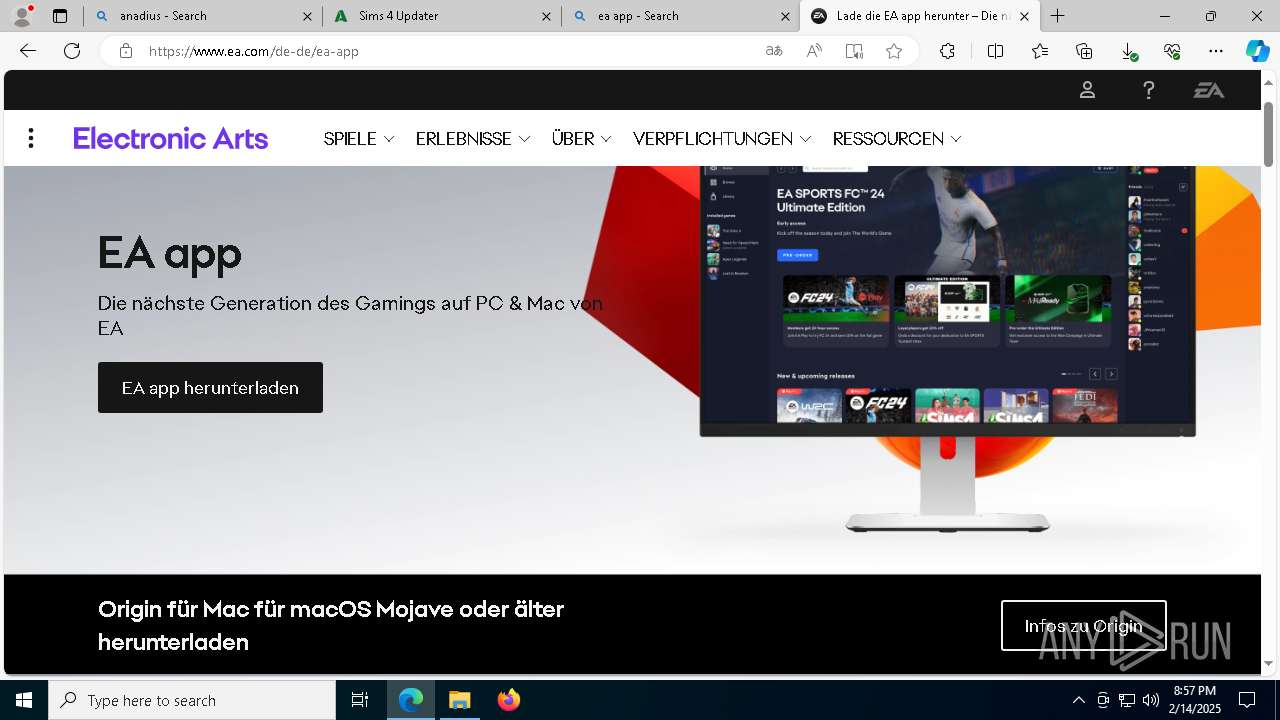
Task: Open Browser essentials heart icon
Action: click(x=1172, y=51)
